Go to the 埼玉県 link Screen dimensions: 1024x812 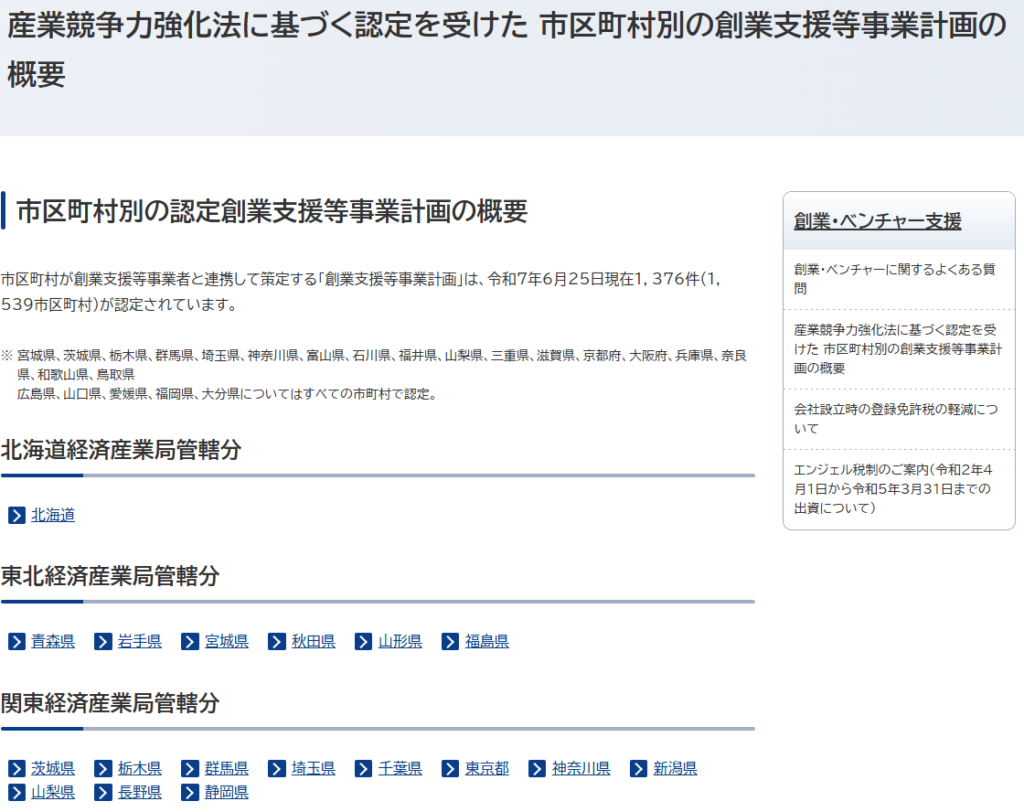click(x=313, y=769)
